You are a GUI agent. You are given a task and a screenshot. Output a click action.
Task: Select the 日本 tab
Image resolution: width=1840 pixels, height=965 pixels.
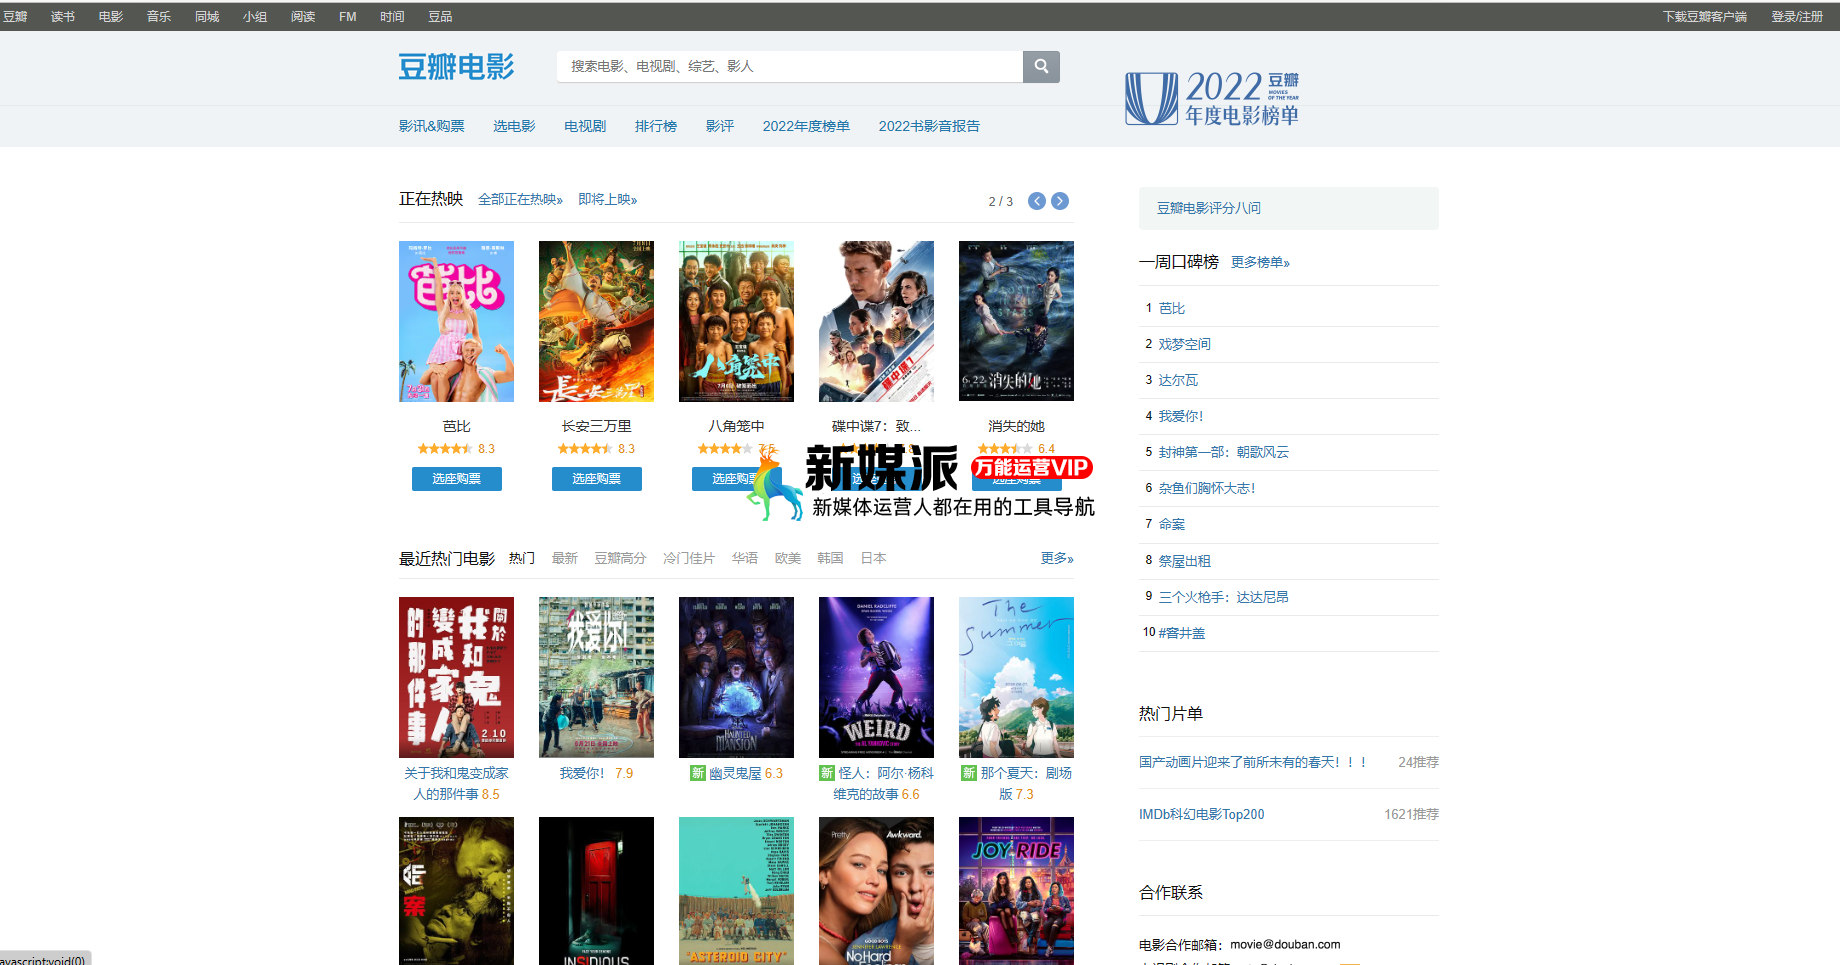click(x=874, y=558)
